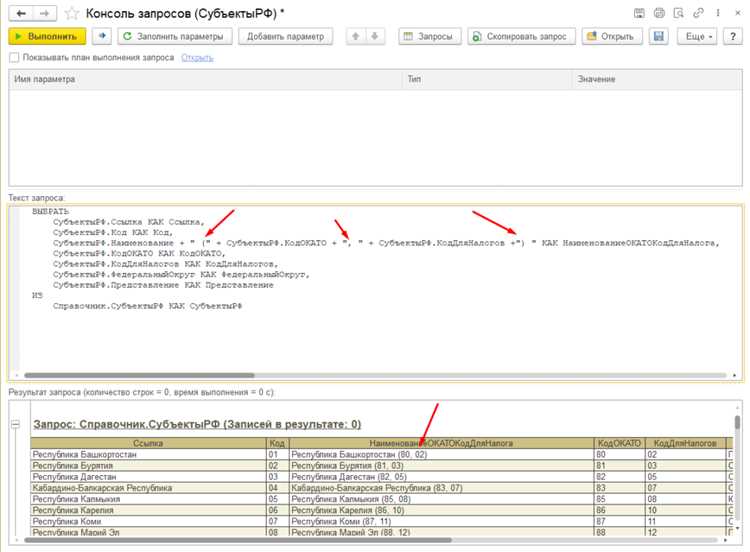The width and height of the screenshot is (750, 552).
Task: Click the save-form icon in title bar
Action: click(639, 13)
